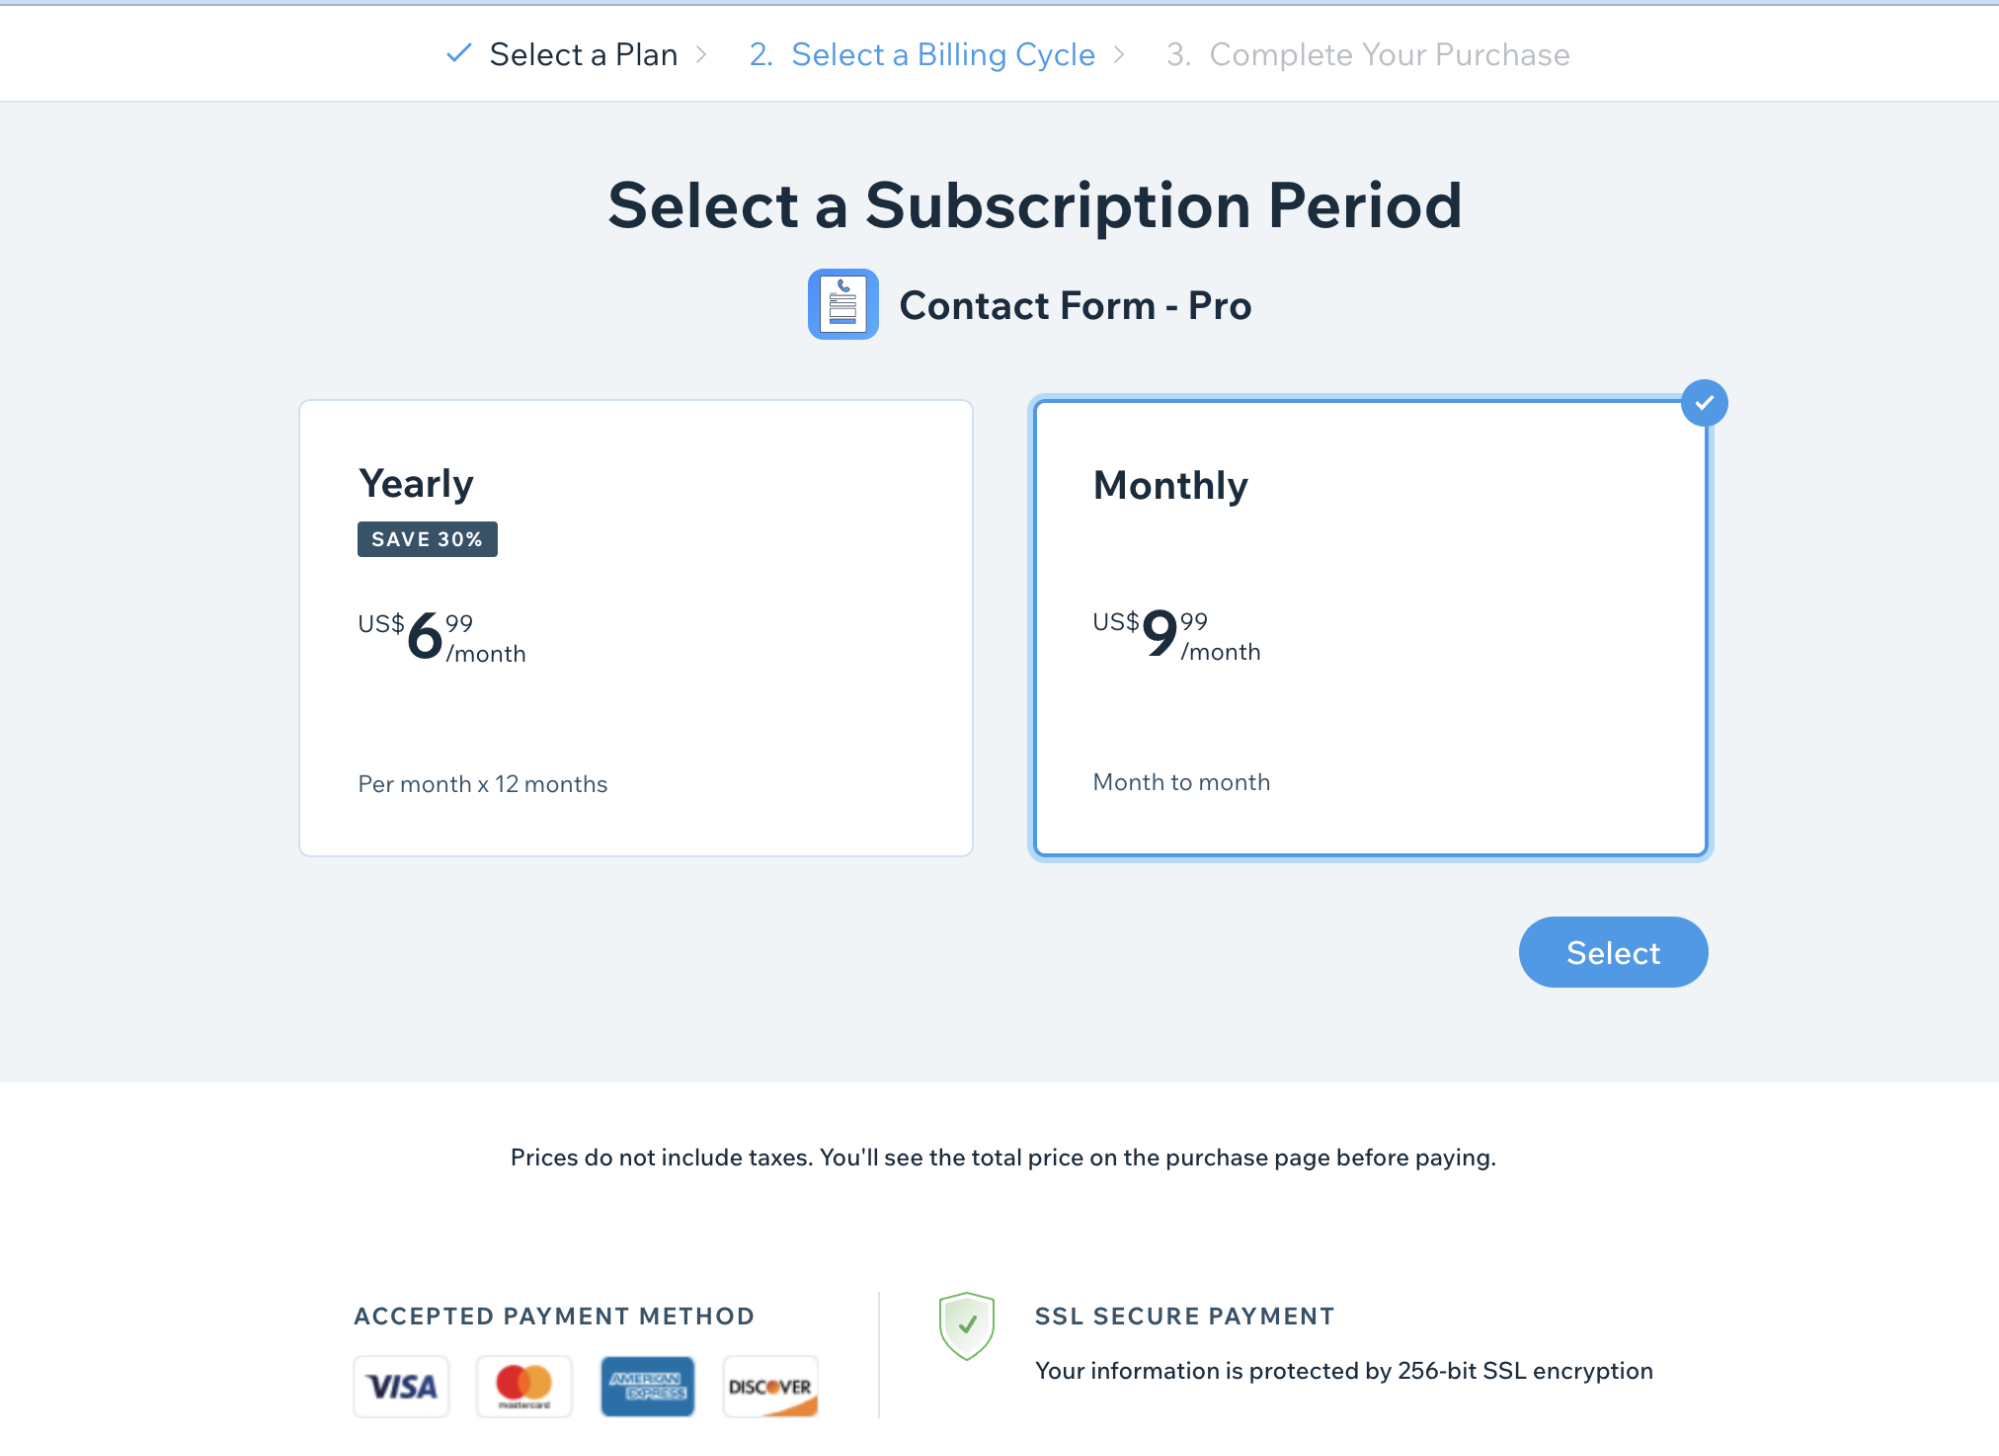
Task: Click the Contact Form - Pro title
Action: pos(1075,305)
